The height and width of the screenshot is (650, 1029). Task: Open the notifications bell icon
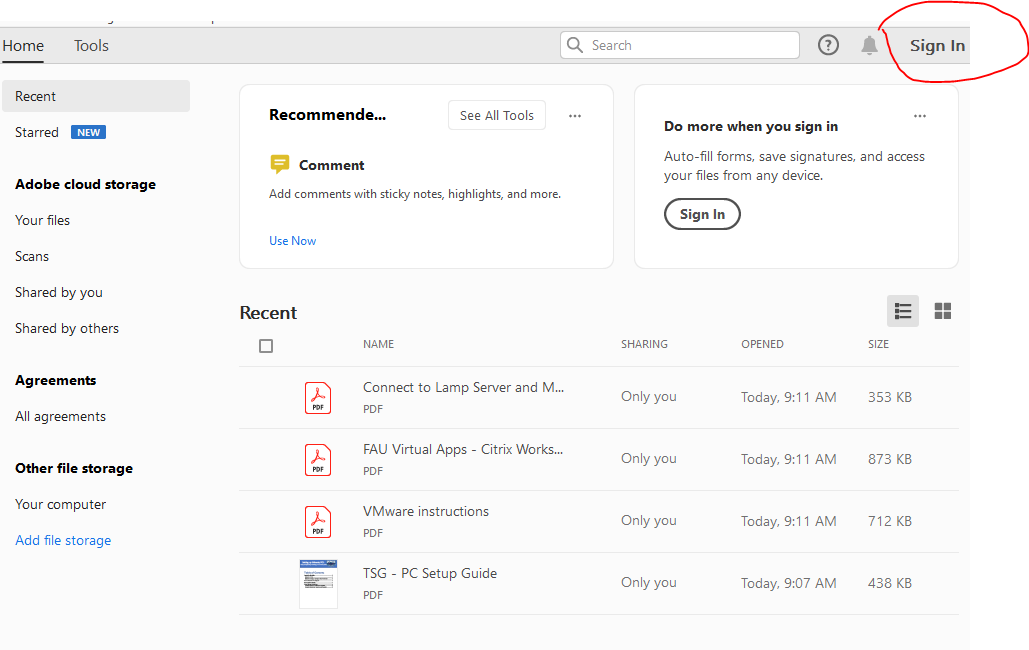869,45
